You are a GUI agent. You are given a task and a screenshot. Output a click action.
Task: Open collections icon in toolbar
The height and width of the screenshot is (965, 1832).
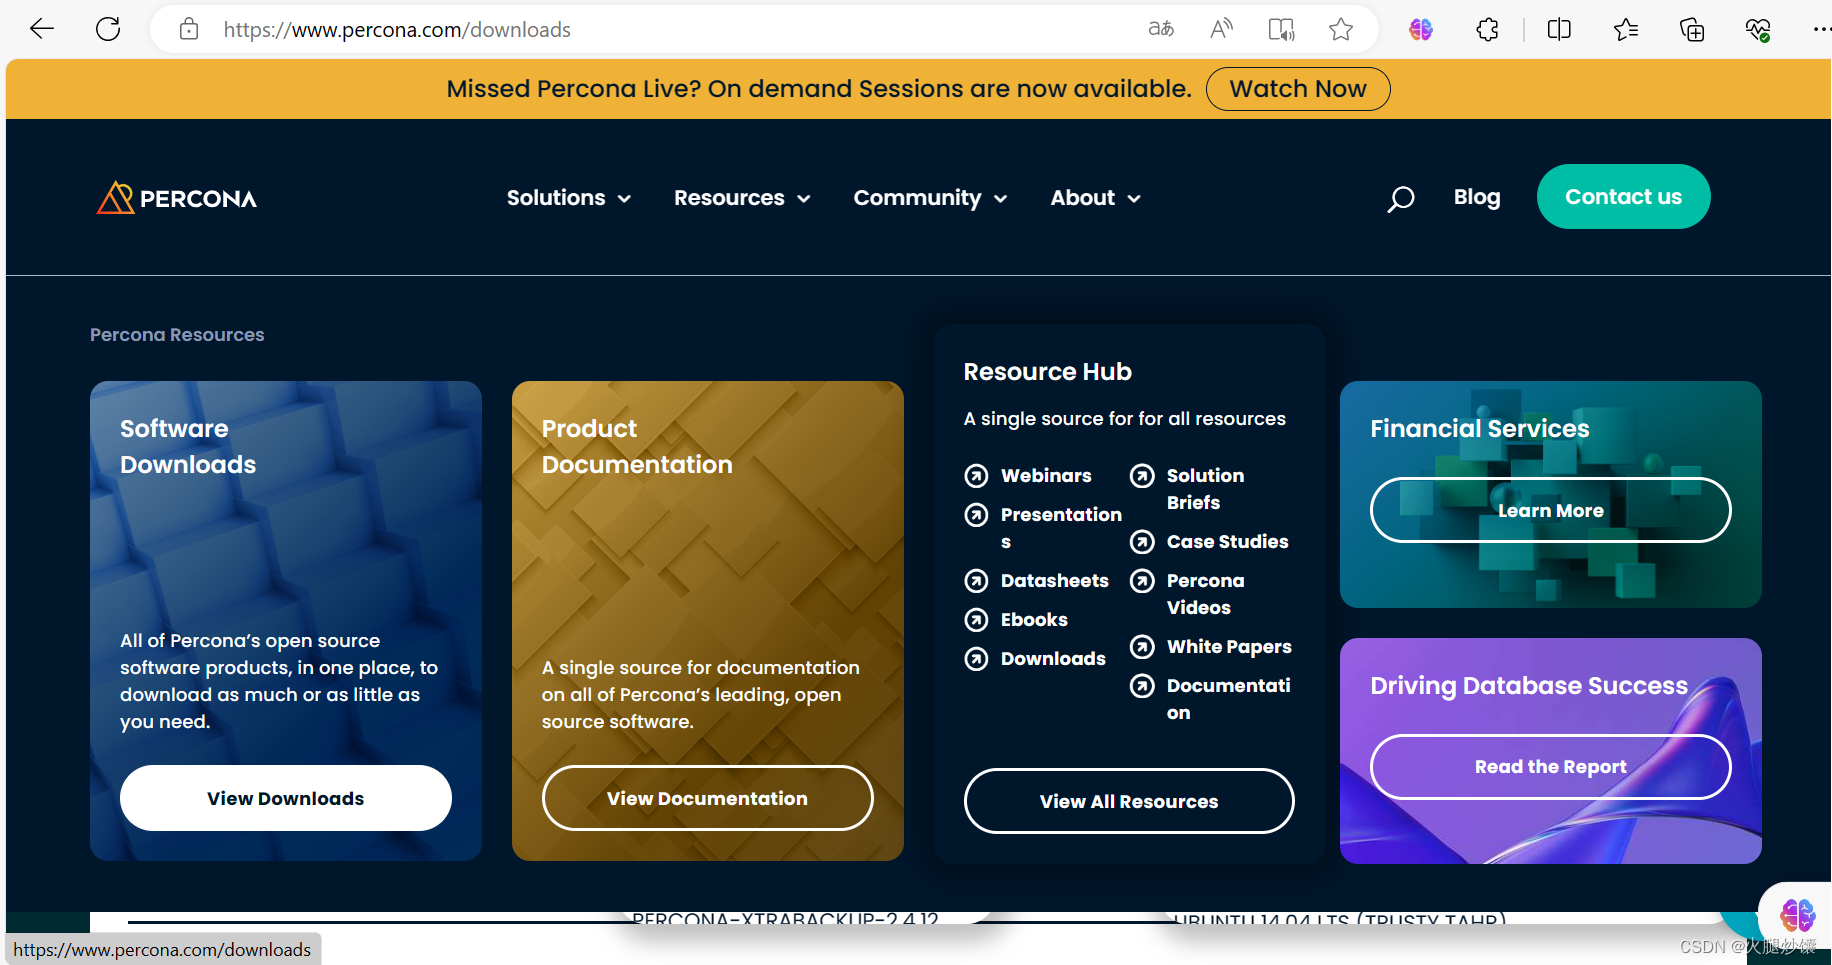pos(1692,29)
